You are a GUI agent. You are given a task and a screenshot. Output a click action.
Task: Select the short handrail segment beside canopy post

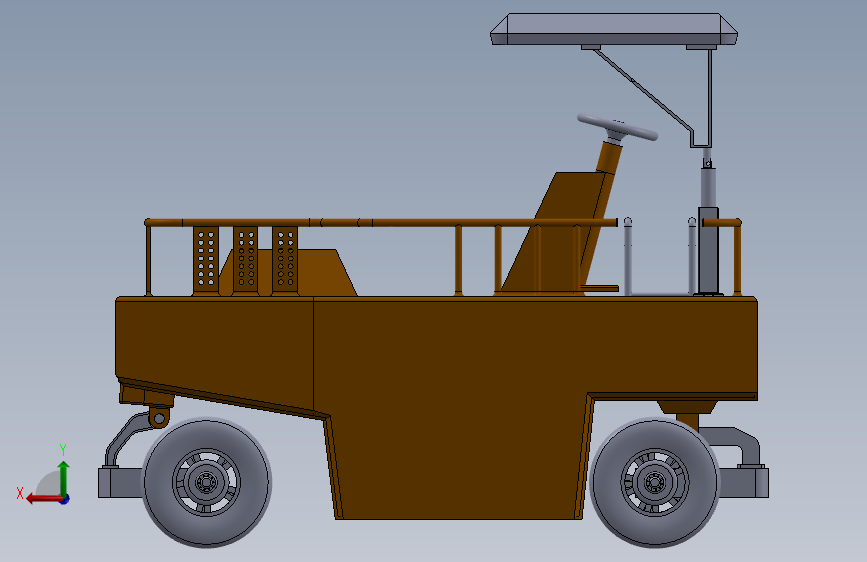click(x=722, y=222)
